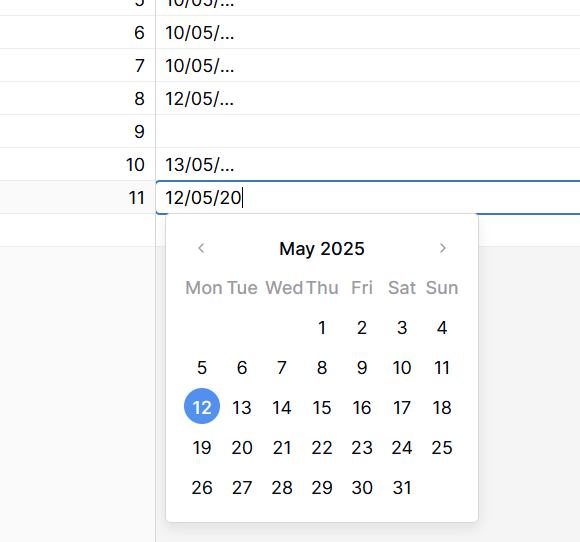This screenshot has width=580, height=542.
Task: Choose Saturday the 17th
Action: pos(402,408)
